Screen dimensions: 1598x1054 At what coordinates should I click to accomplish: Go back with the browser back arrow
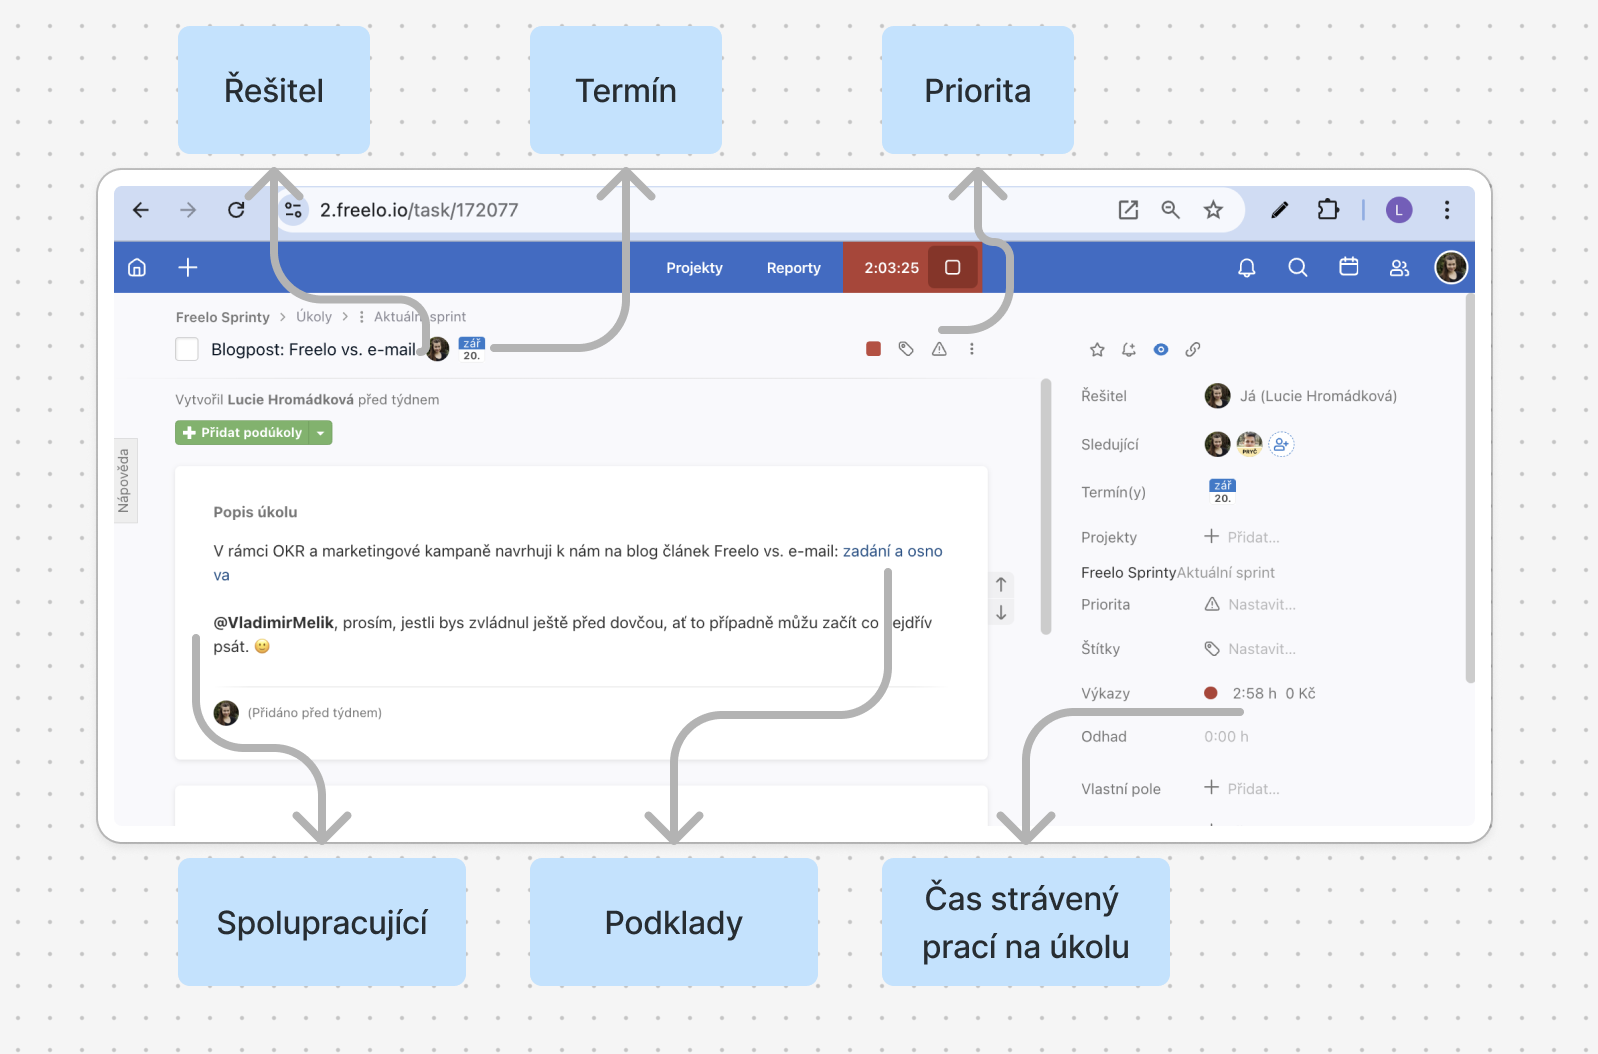141,210
